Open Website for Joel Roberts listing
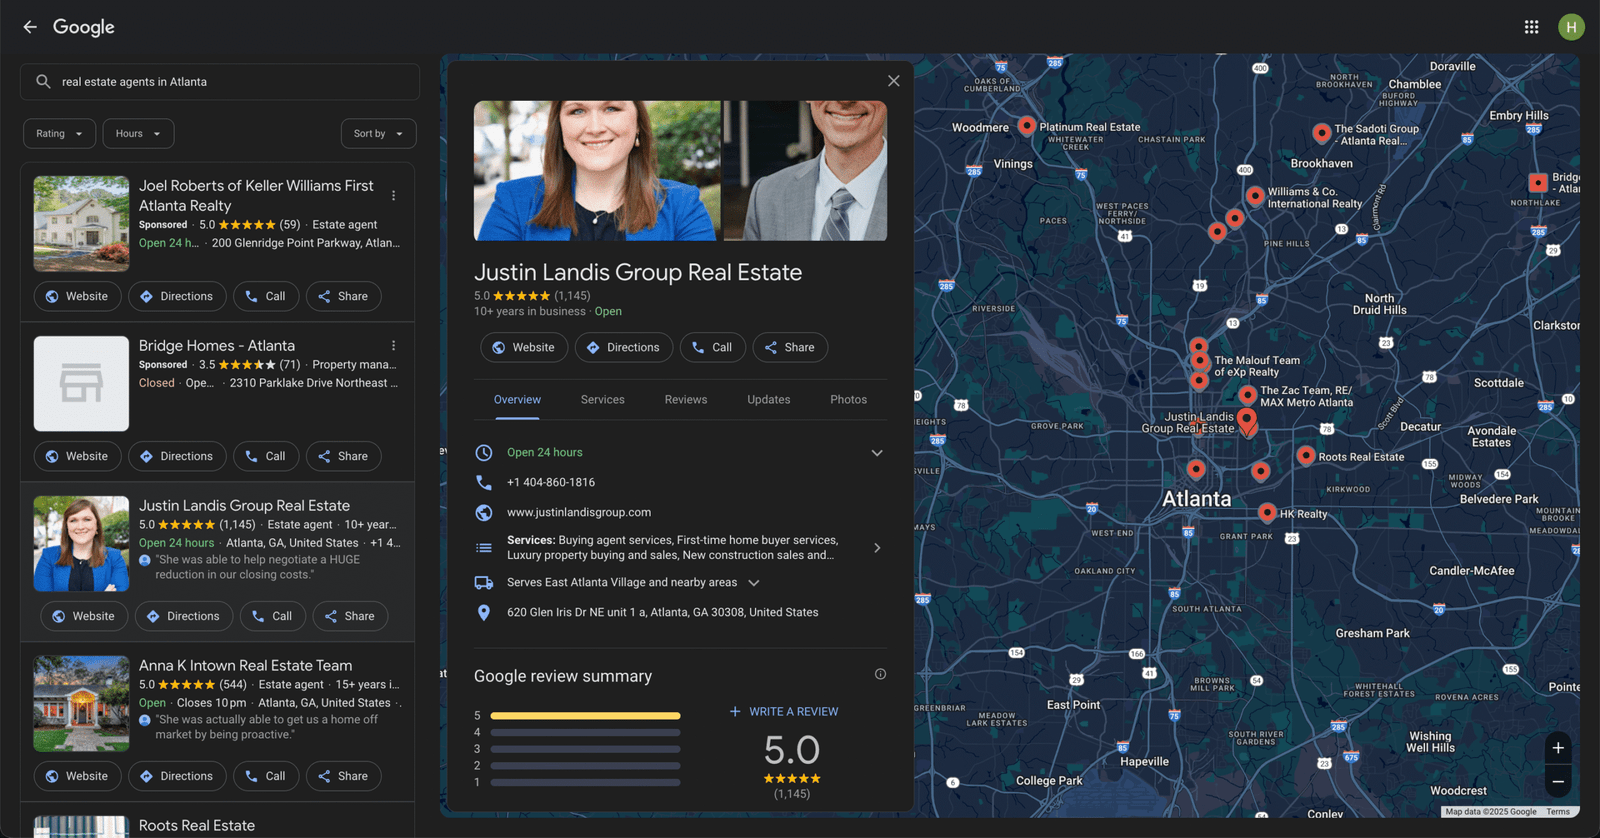1600x838 pixels. (77, 297)
